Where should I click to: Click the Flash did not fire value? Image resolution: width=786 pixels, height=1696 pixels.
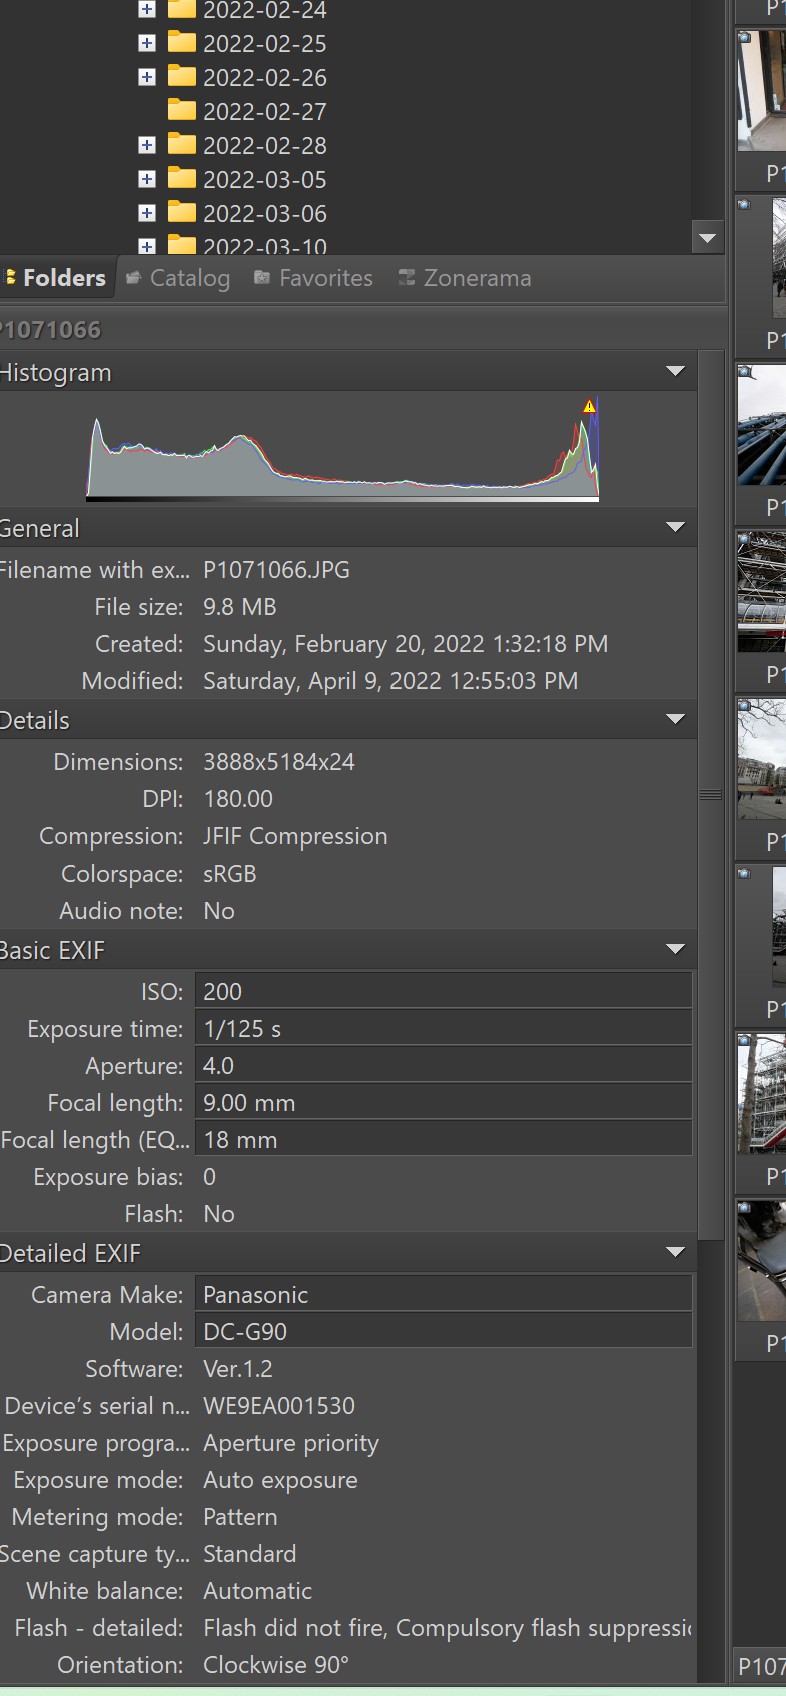pos(448,1628)
